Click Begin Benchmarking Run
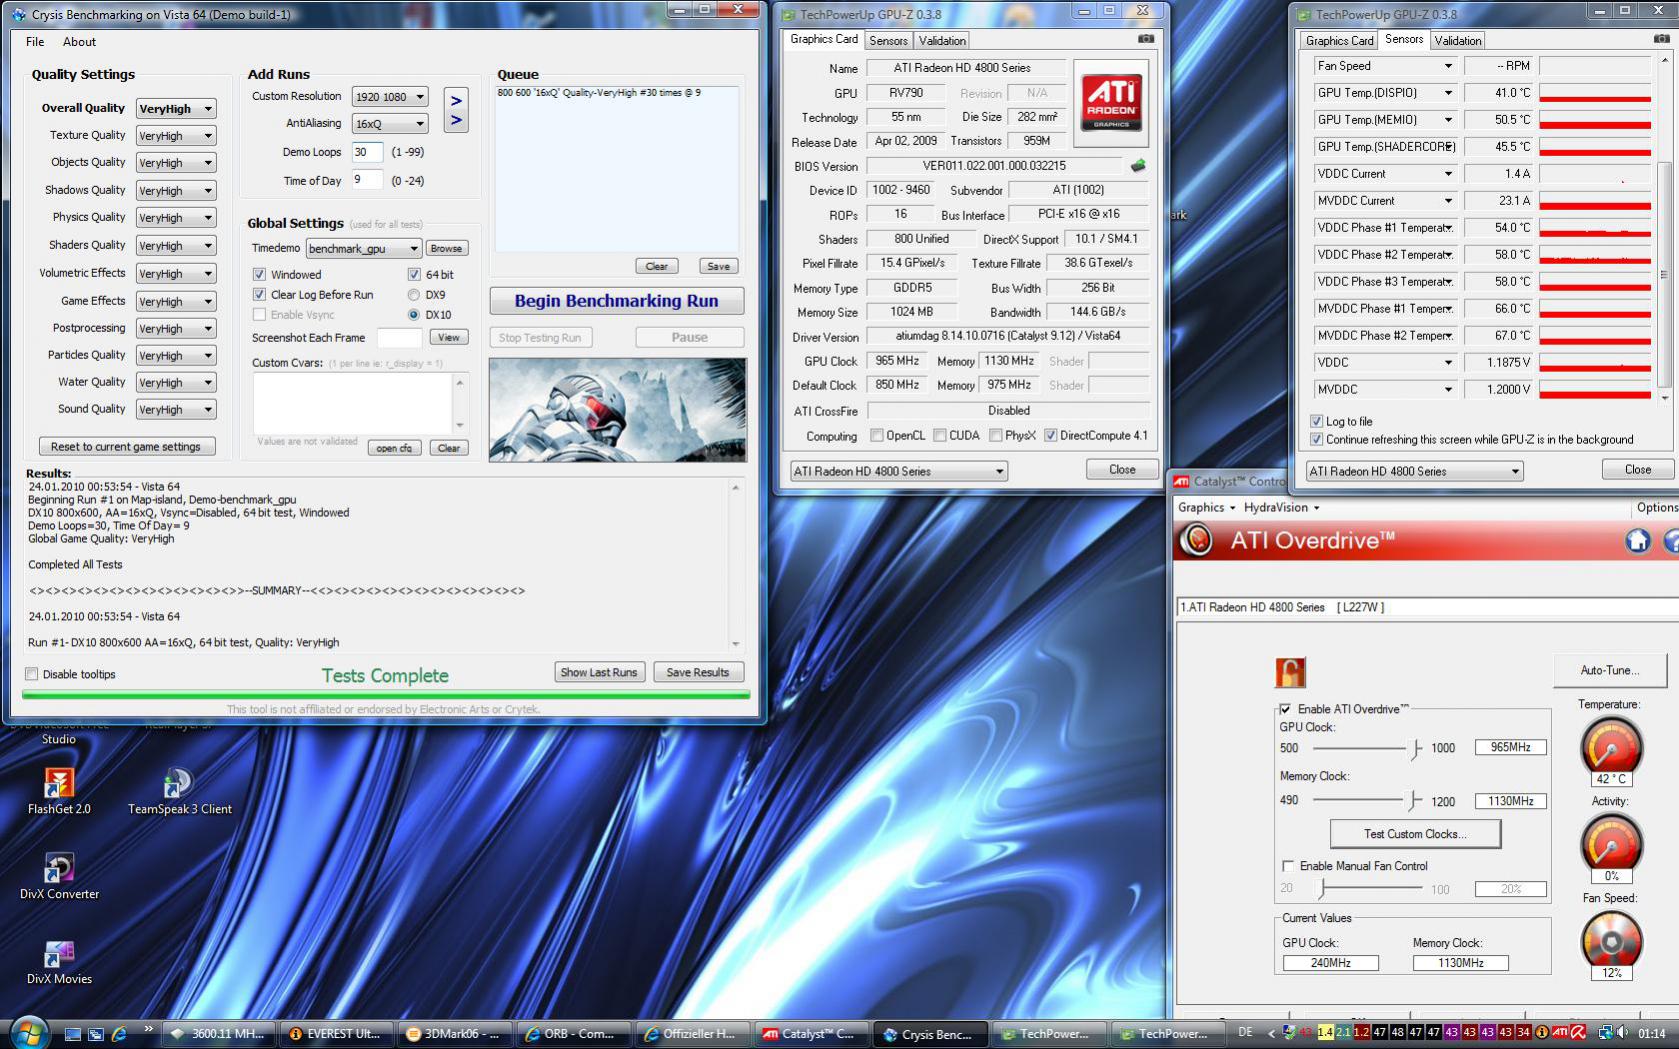This screenshot has width=1679, height=1049. coord(617,301)
